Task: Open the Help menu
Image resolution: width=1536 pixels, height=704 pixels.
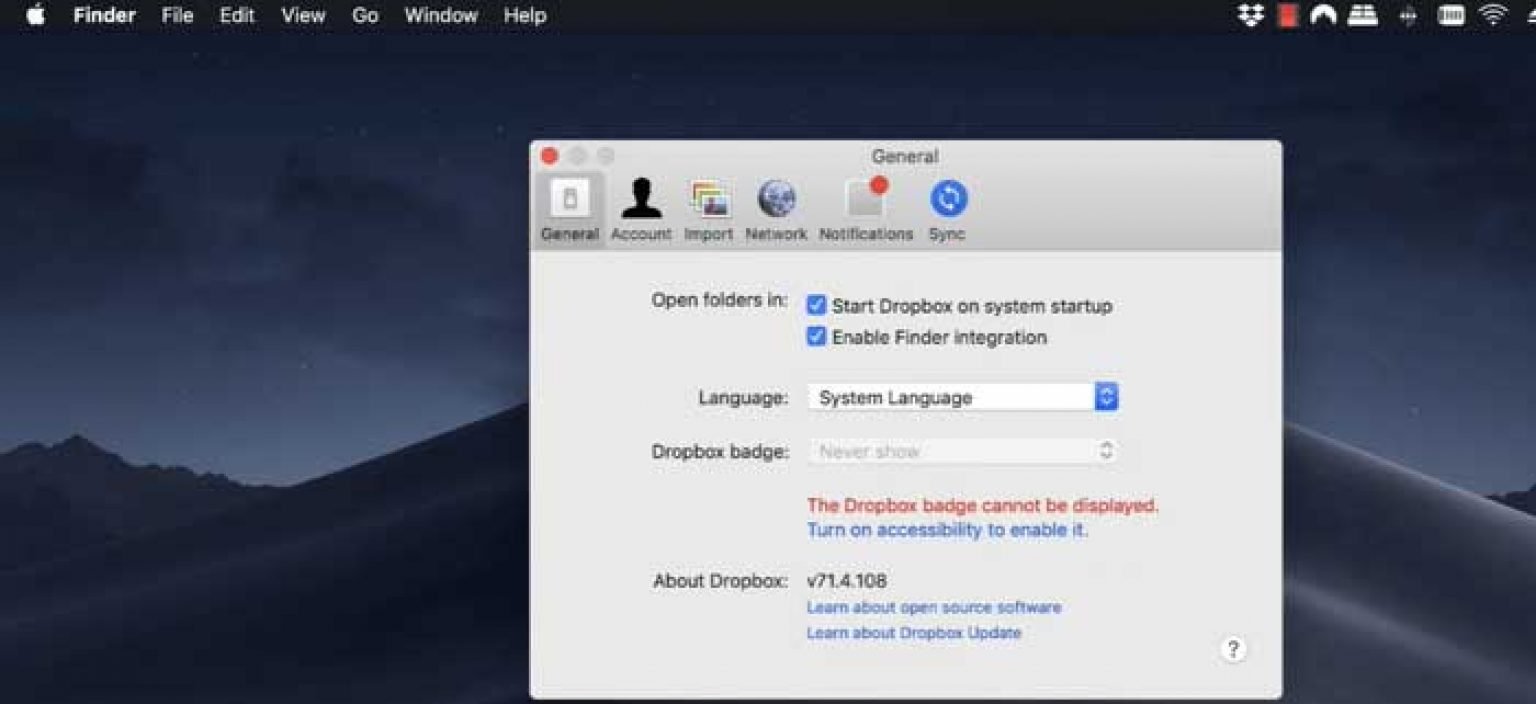Action: tap(525, 15)
